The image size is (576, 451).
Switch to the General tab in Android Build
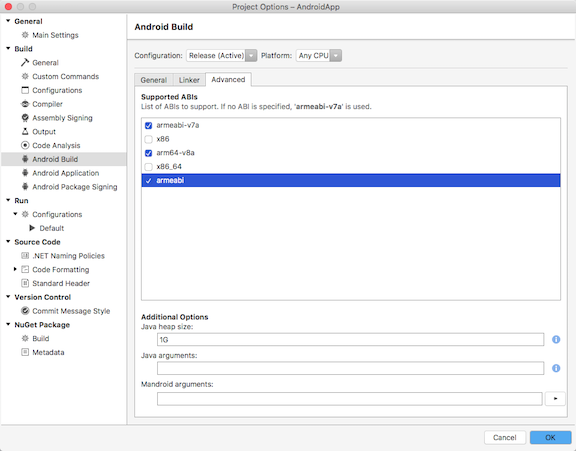[x=154, y=80]
